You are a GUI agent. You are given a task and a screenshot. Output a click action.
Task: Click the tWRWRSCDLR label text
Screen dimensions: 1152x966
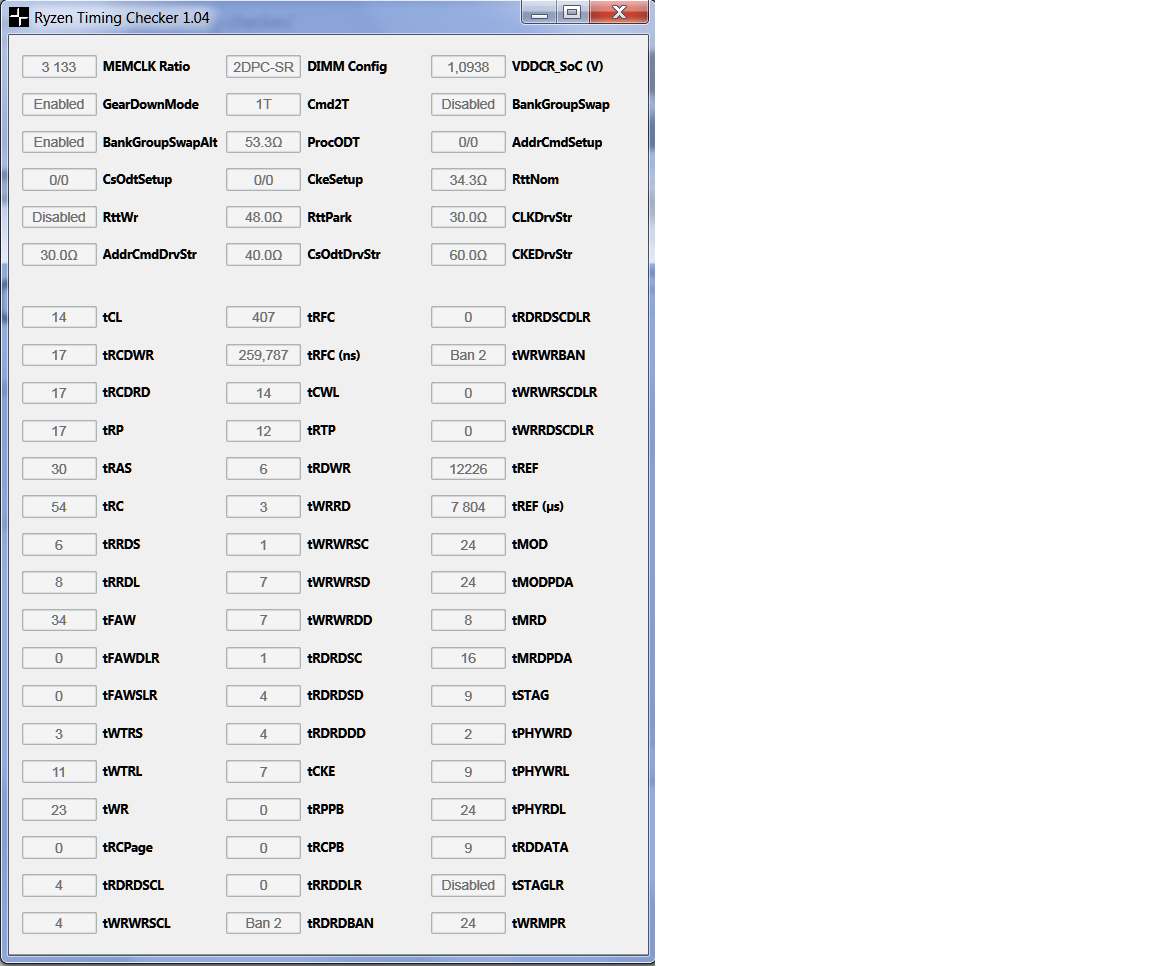554,392
